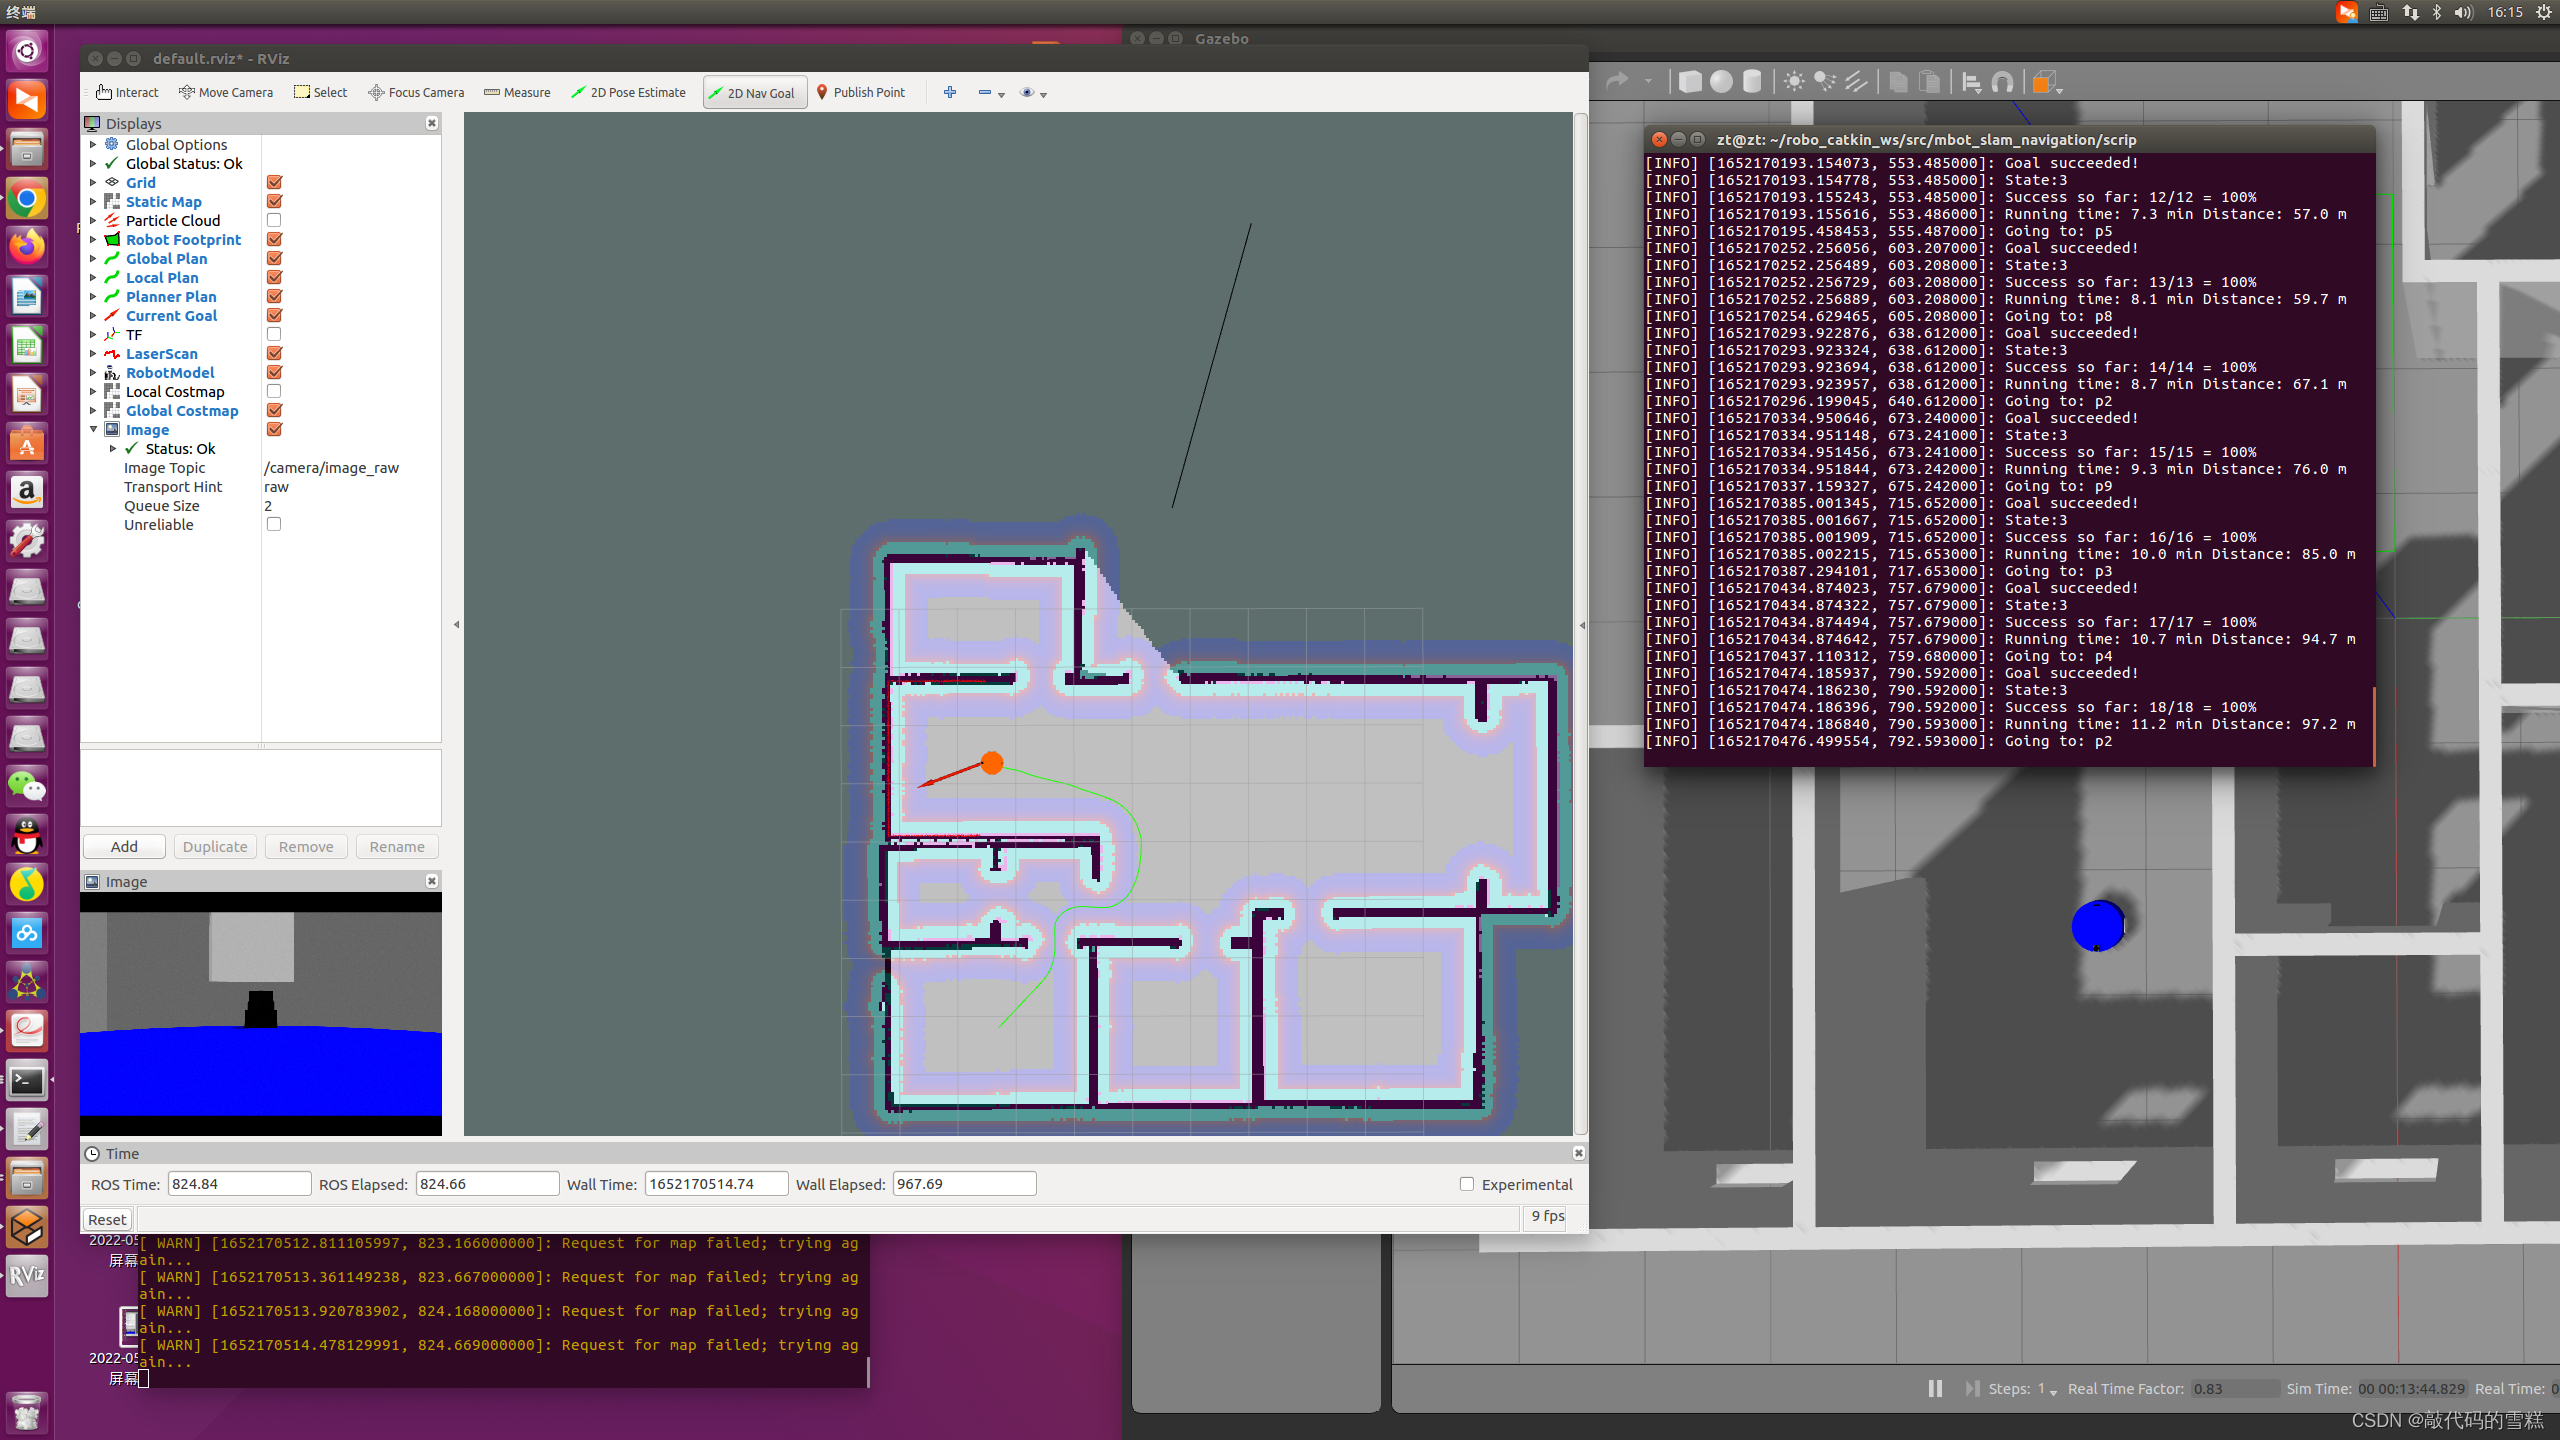The image size is (2560, 1440).
Task: Select the Interact tool in RViz
Action: click(127, 92)
